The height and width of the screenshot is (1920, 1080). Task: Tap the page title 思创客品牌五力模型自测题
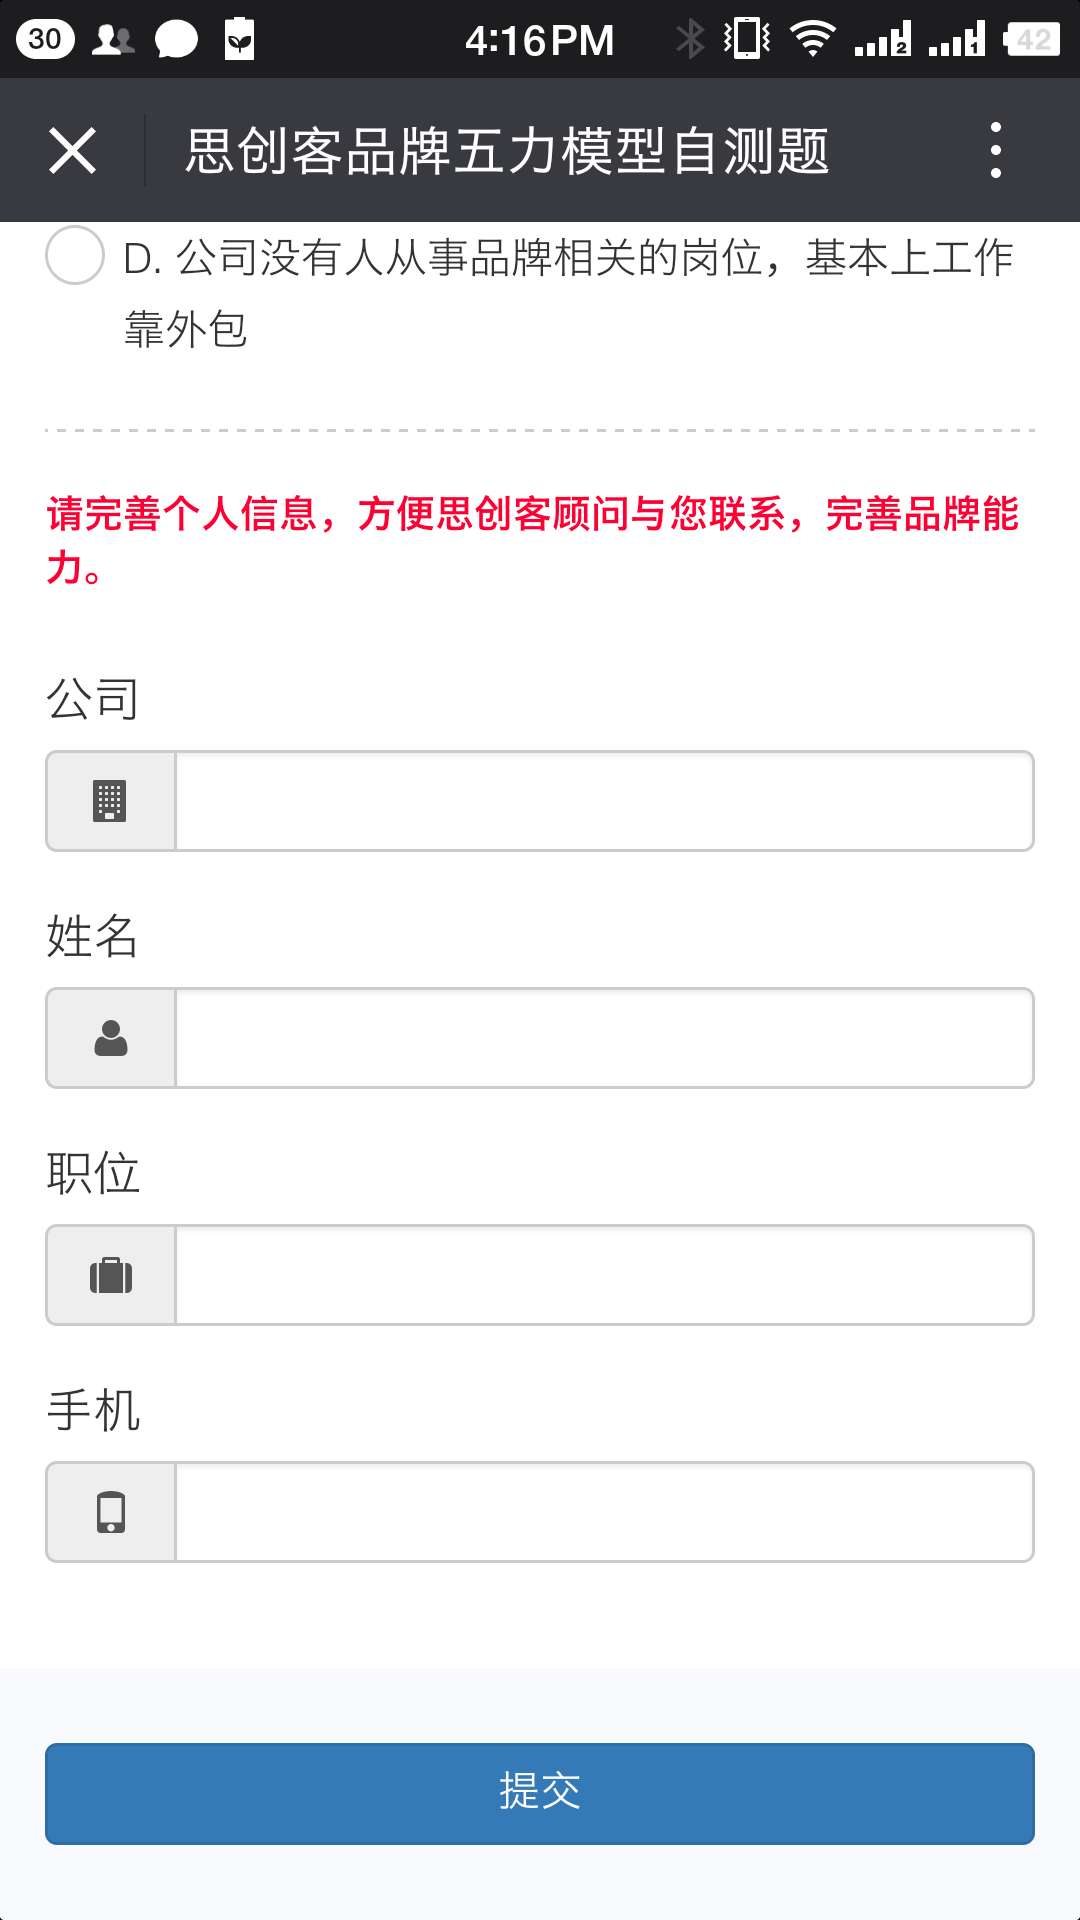pos(507,151)
